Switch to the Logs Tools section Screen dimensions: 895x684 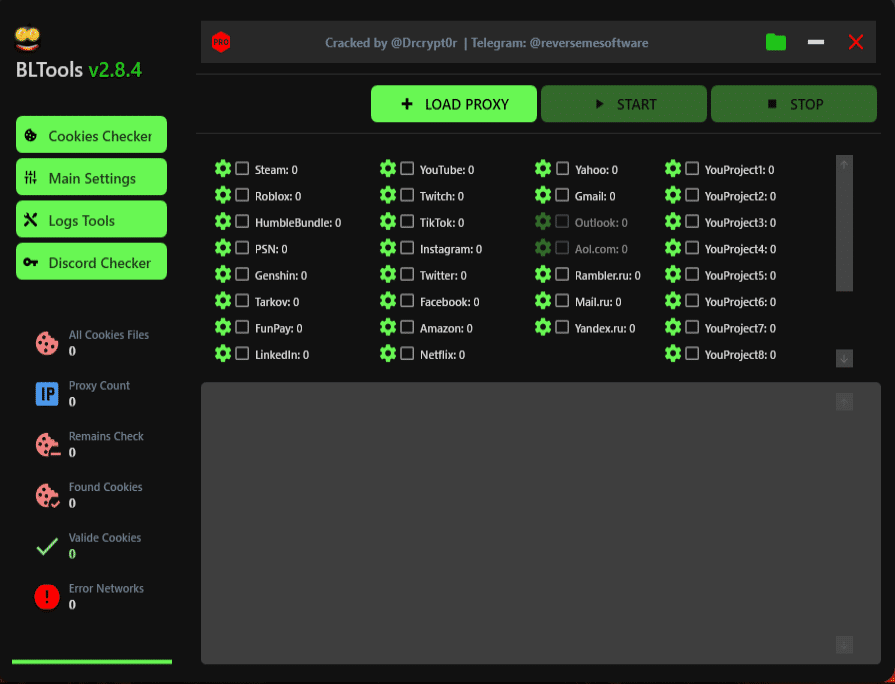point(91,220)
